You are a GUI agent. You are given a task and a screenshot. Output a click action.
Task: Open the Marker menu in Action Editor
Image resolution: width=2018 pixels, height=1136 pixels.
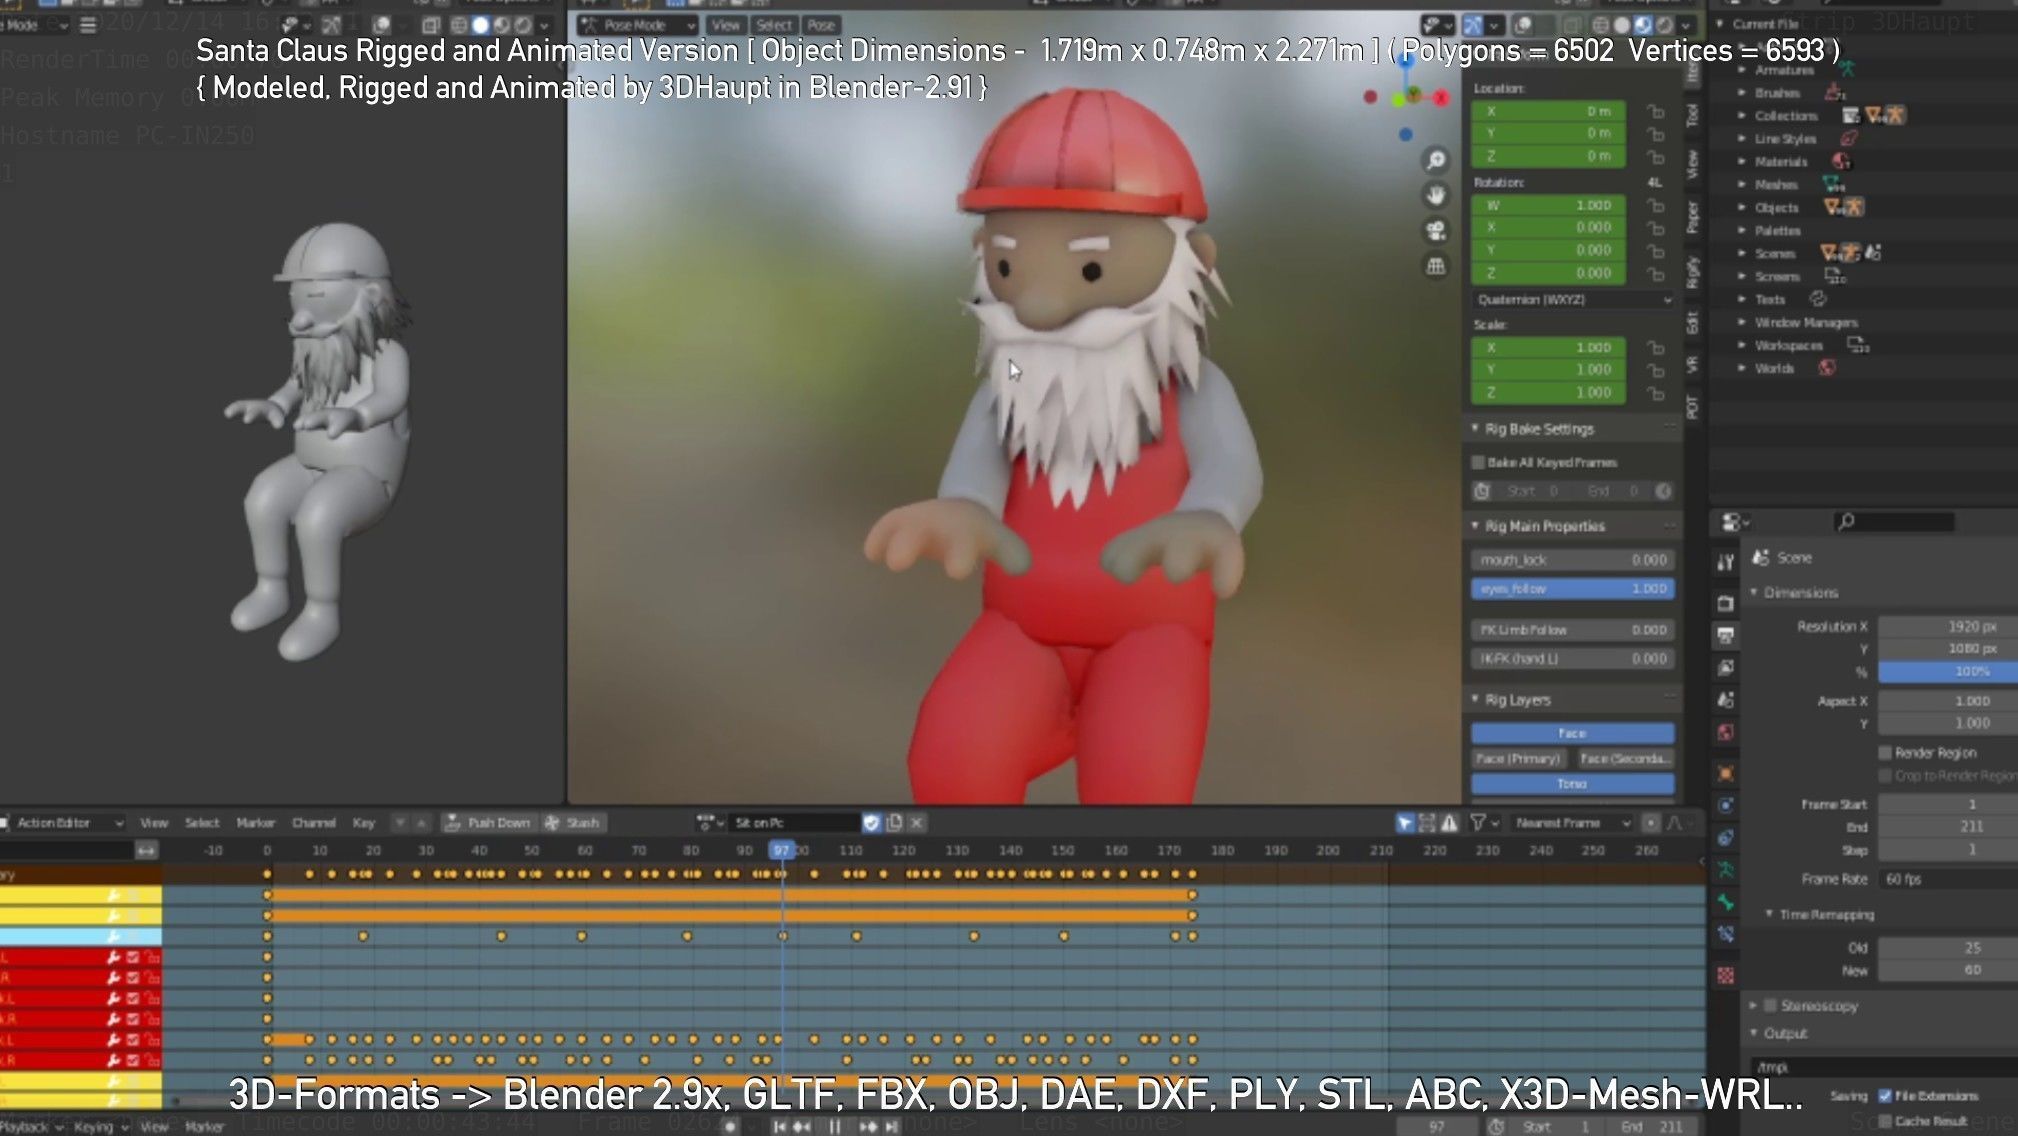coord(255,822)
